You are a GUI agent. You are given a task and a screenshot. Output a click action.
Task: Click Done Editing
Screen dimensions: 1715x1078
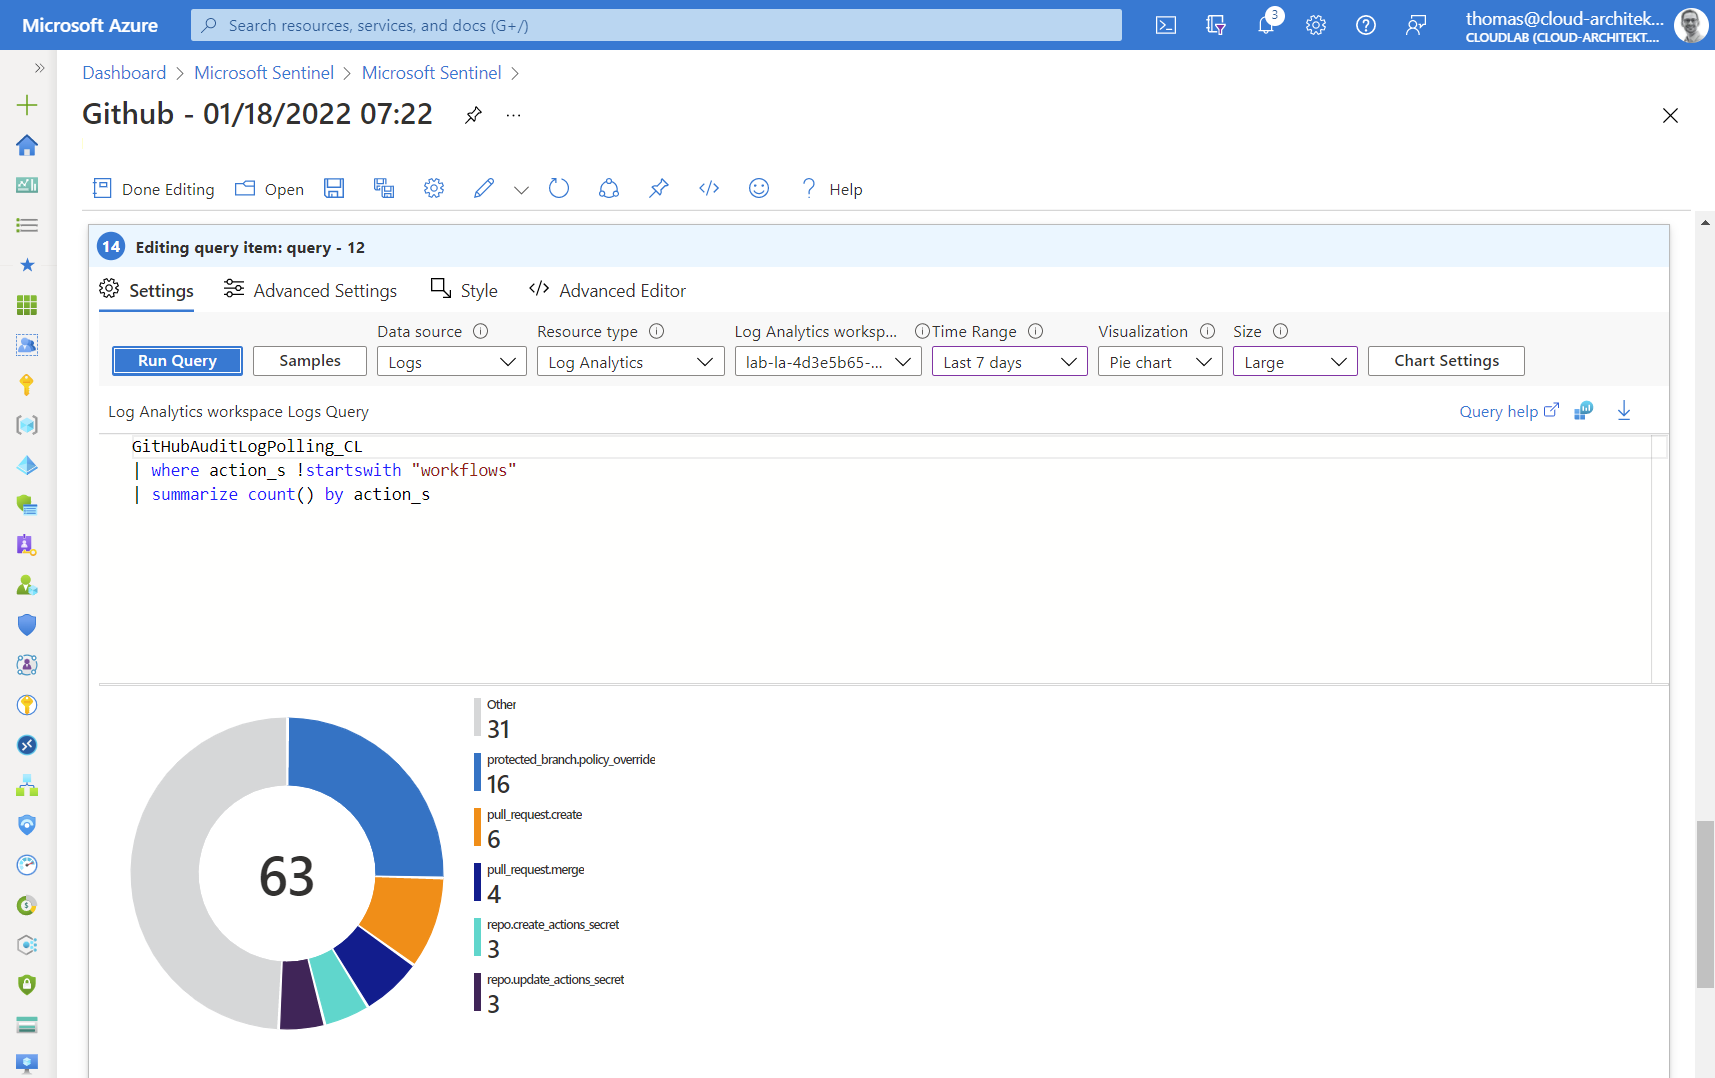153,189
